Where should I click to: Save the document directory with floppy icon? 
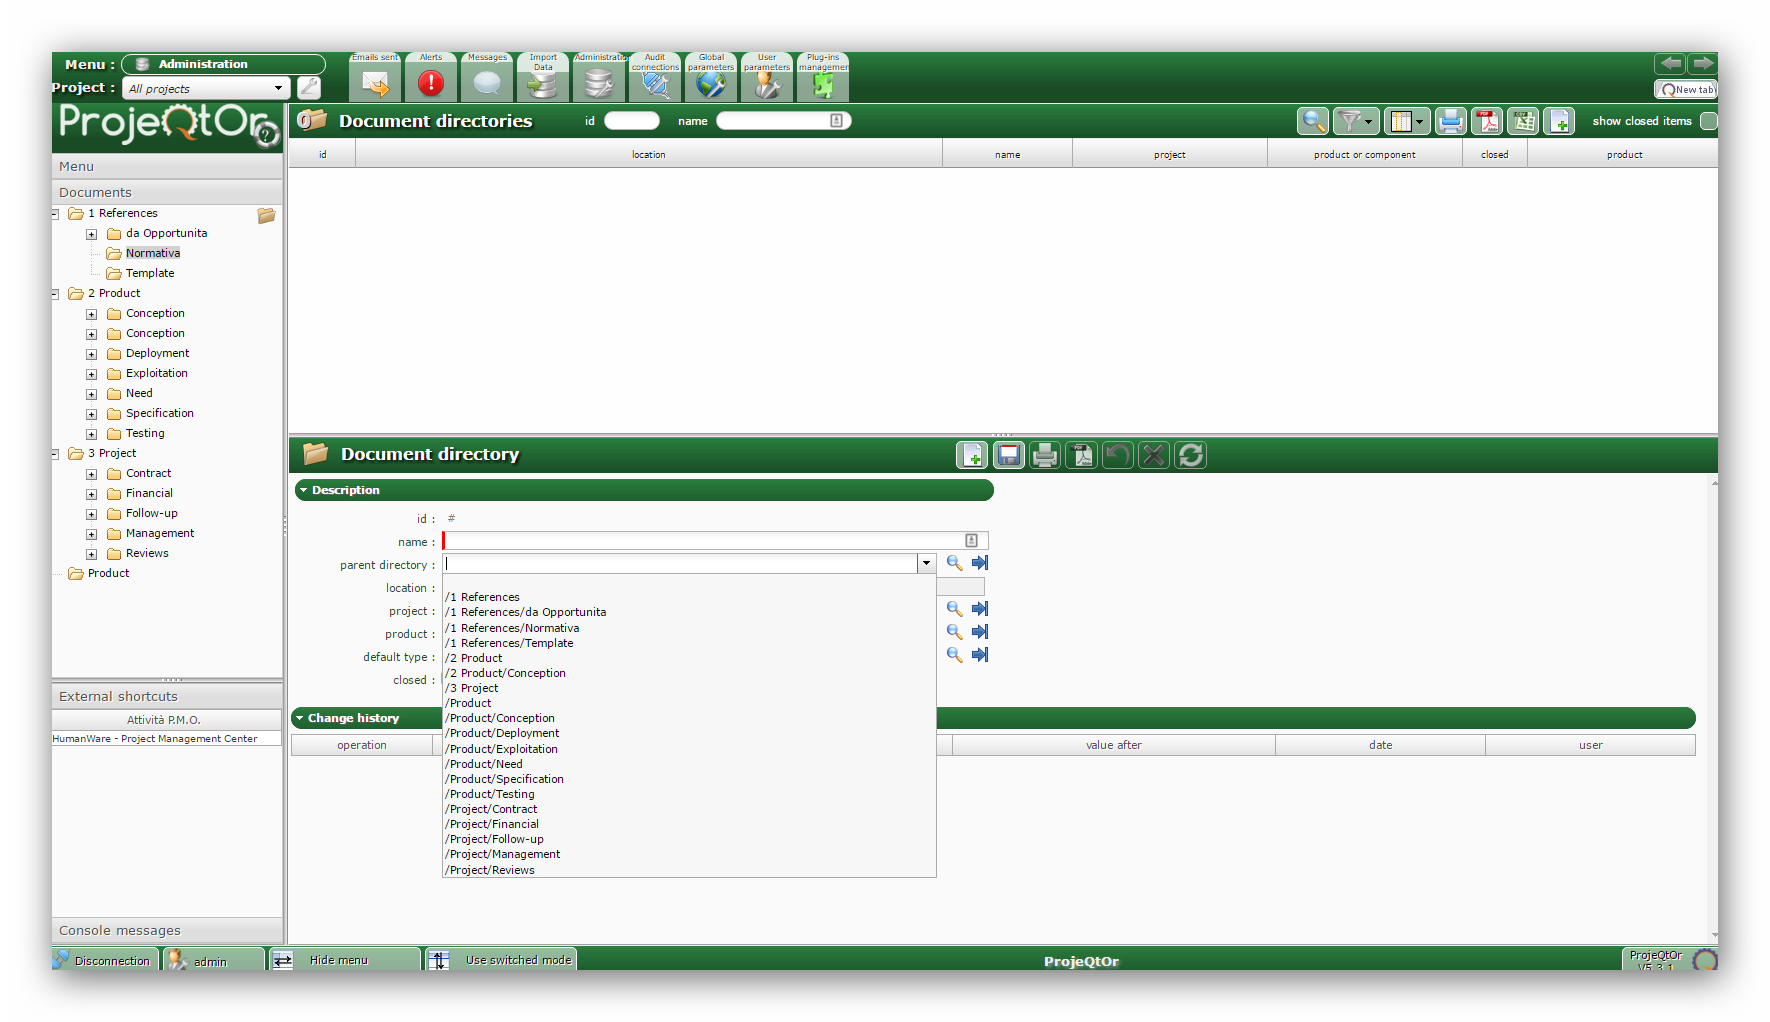pos(1009,456)
